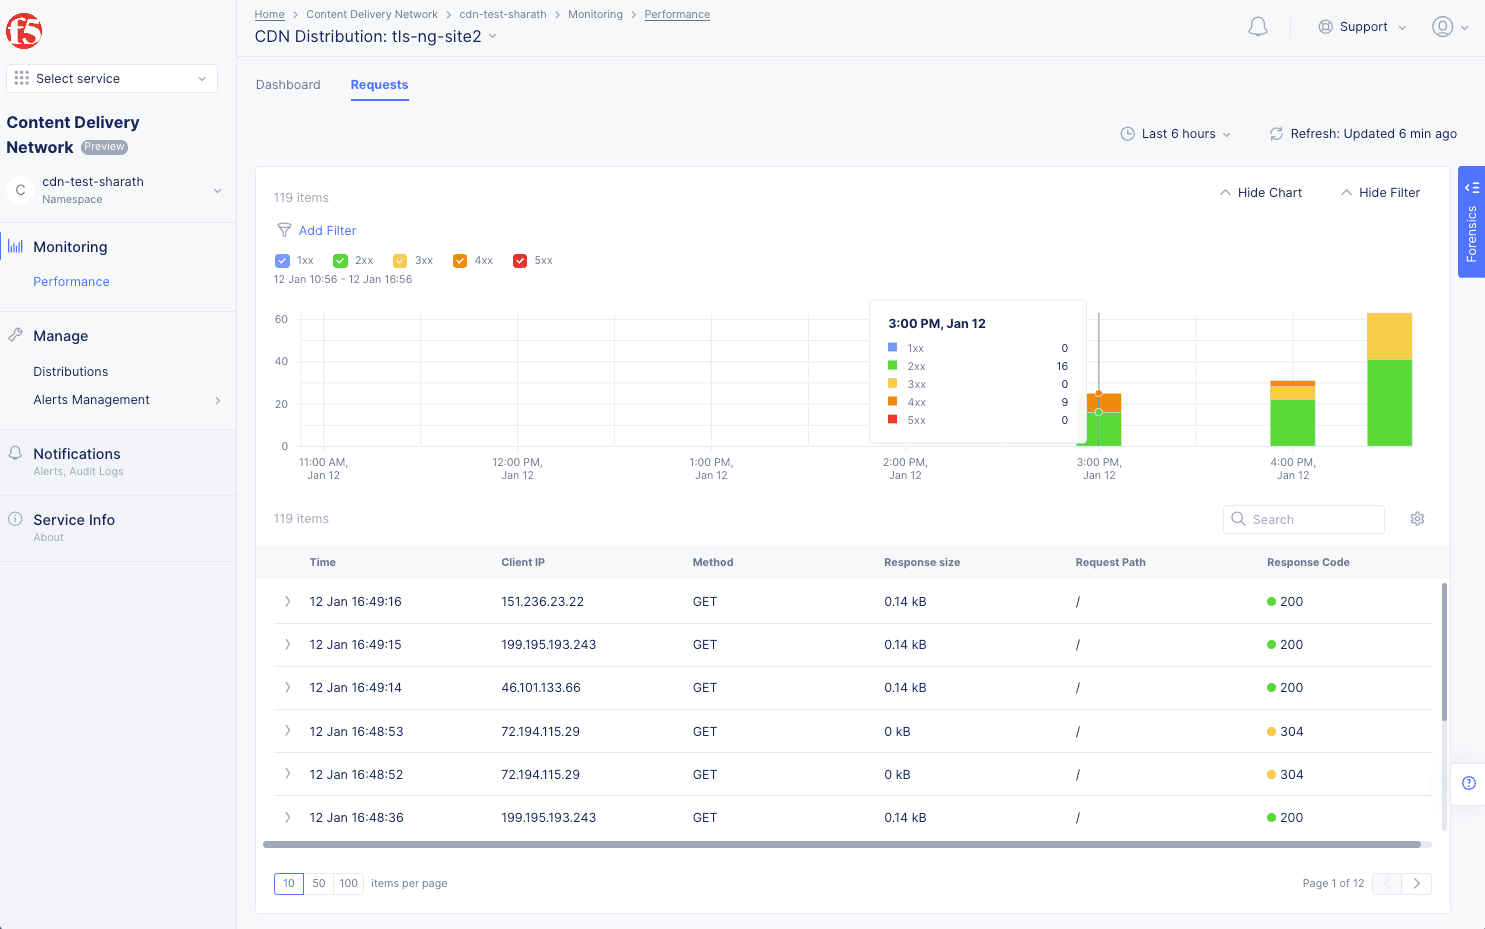Switch to the Dashboard tab
The height and width of the screenshot is (929, 1485).
[288, 85]
